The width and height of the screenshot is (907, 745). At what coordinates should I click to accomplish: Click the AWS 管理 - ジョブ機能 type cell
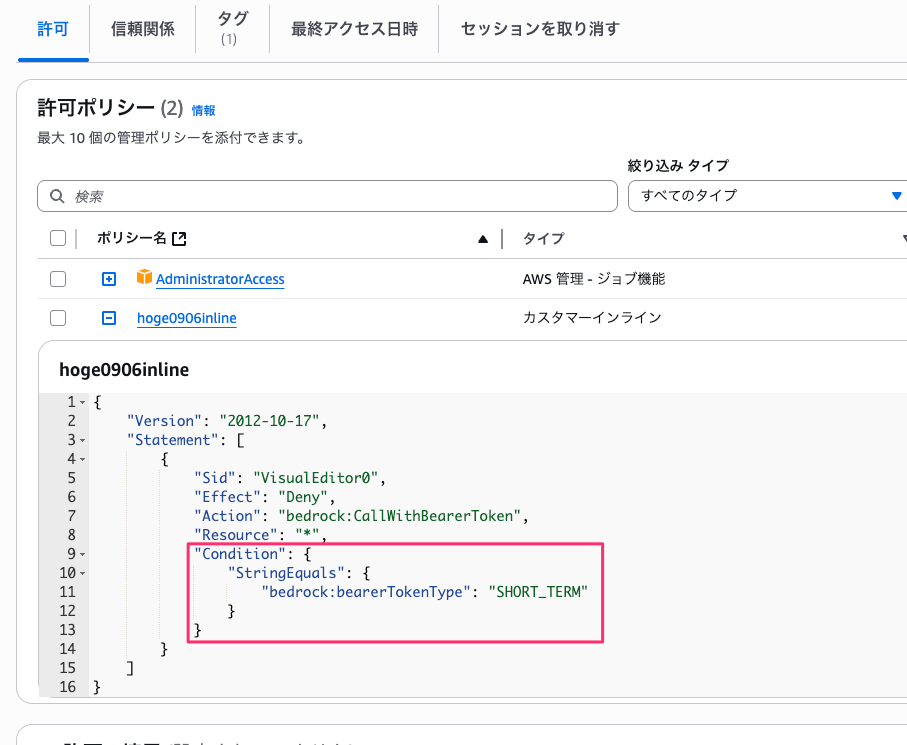click(x=594, y=279)
